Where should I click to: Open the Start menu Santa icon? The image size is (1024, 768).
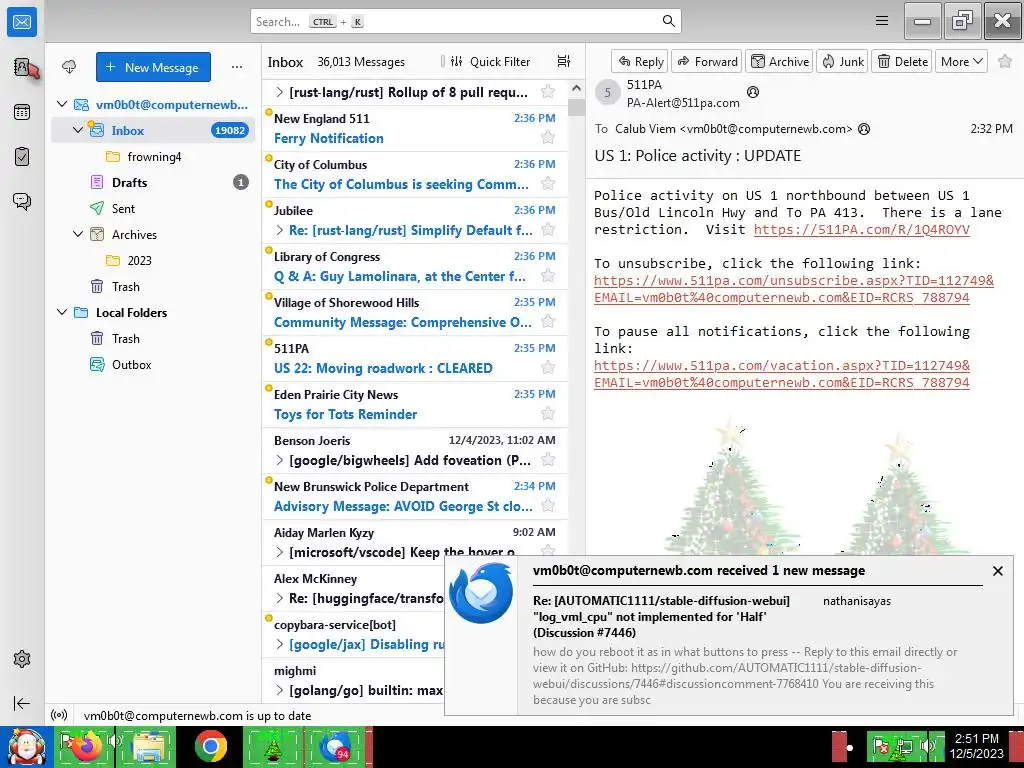pos(26,746)
